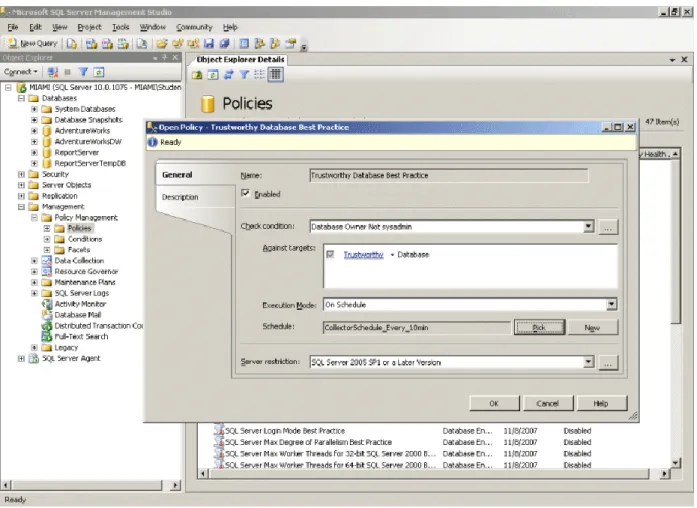Expand the SQL Server Agent node
This screenshot has width=697, height=508.
(x=21, y=358)
